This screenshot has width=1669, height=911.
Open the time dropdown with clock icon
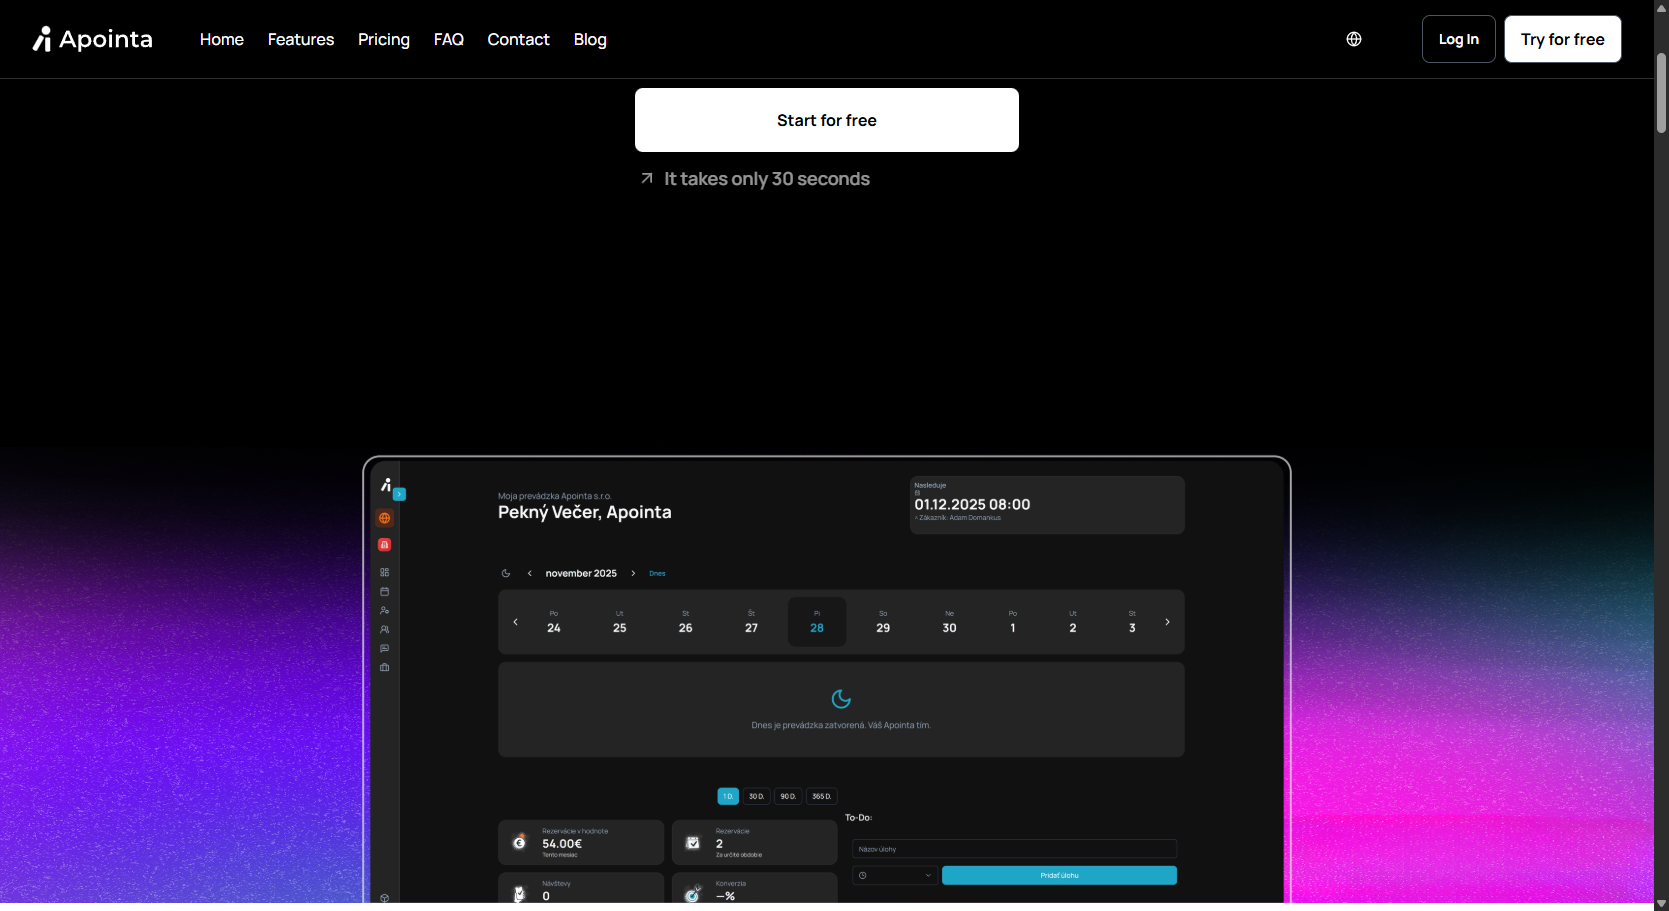[895, 875]
